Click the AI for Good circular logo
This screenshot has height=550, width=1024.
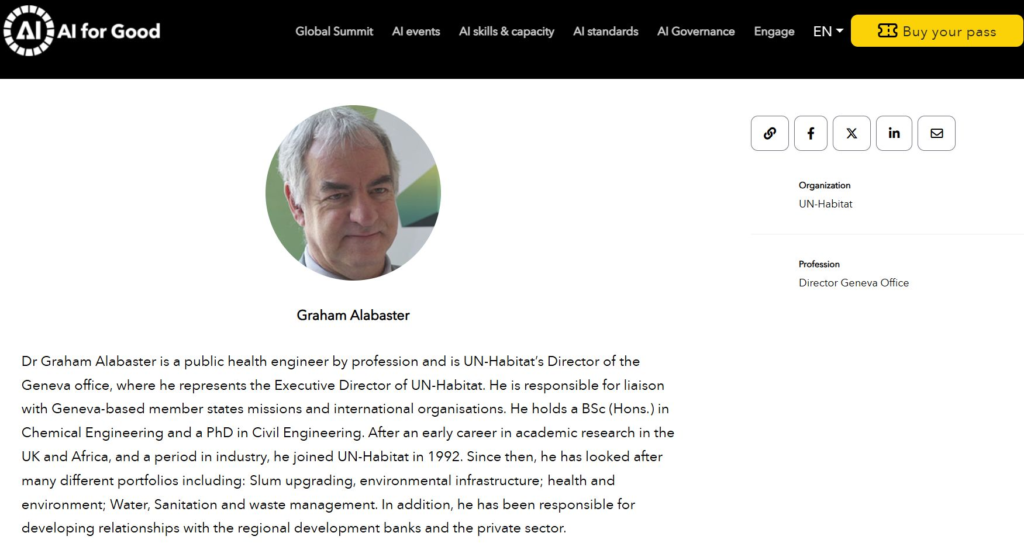click(29, 31)
